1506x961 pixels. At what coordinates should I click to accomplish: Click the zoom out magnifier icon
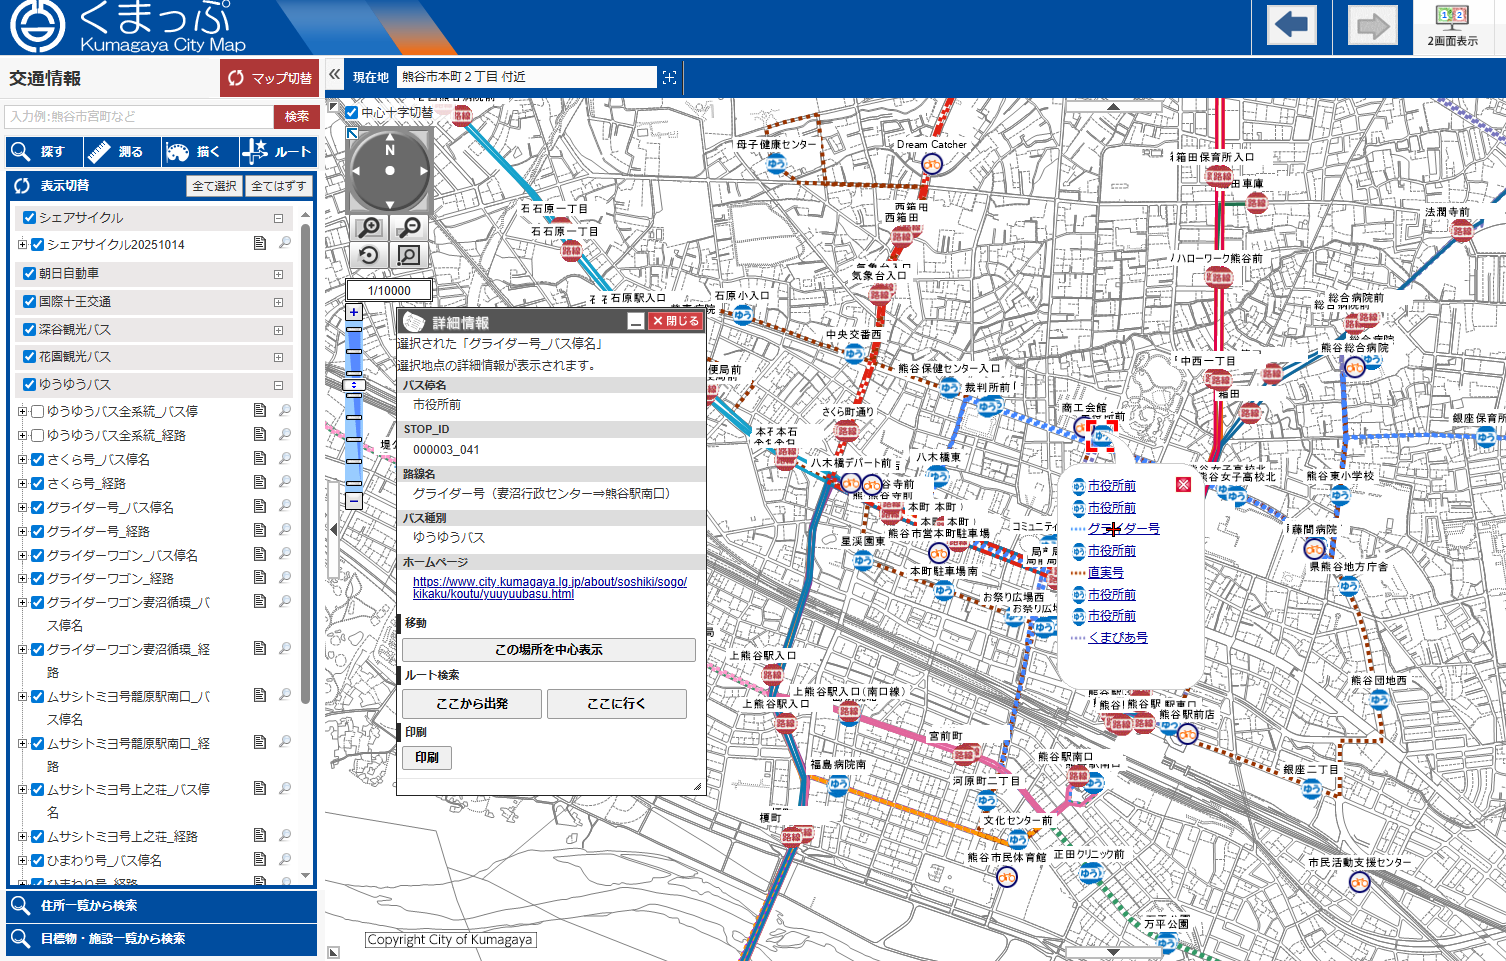coord(409,228)
